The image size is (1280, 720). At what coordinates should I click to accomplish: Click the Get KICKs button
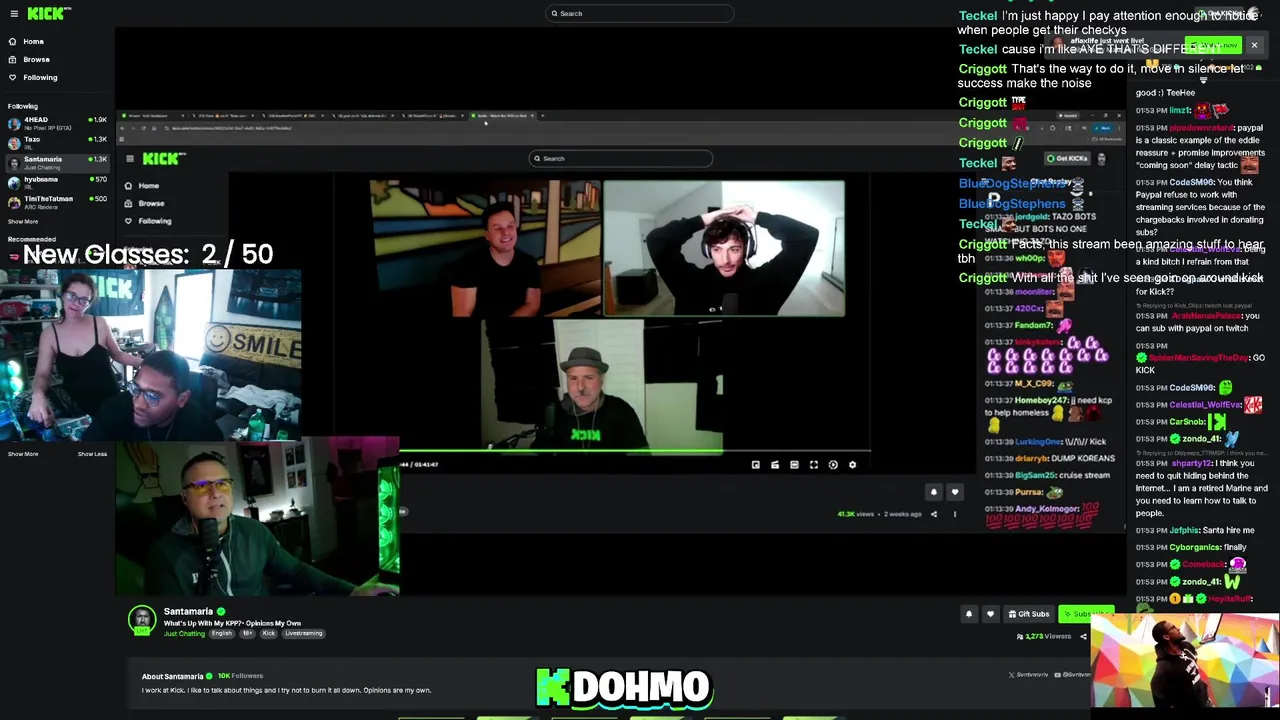[1068, 158]
